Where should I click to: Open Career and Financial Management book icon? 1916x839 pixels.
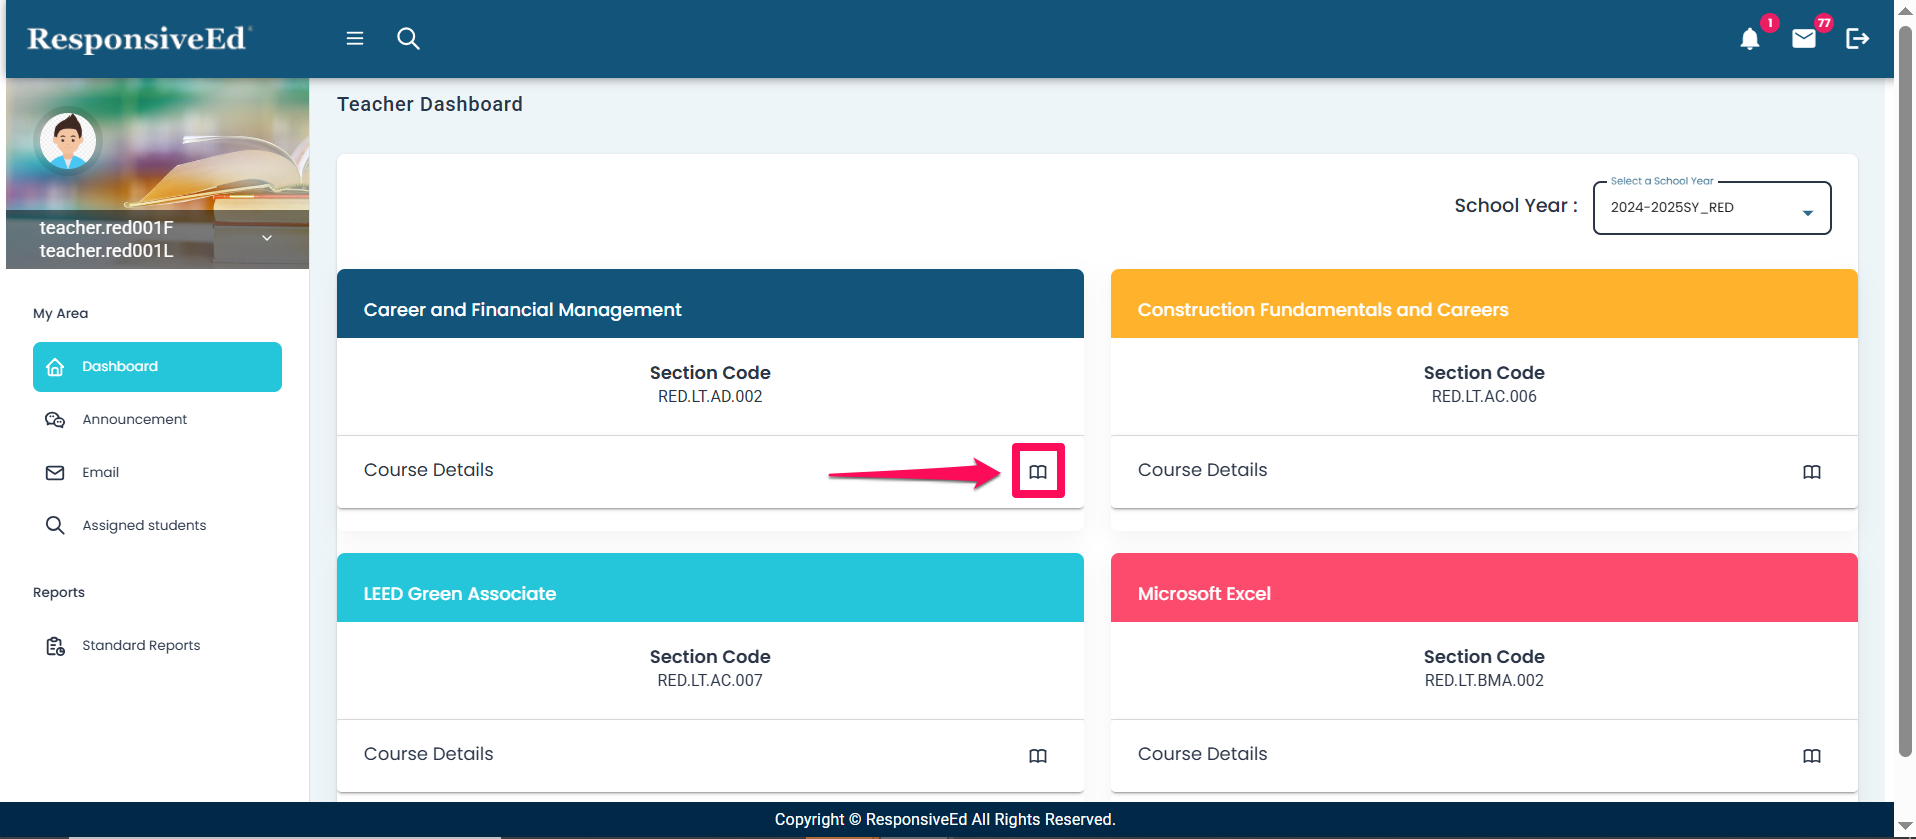tap(1038, 471)
